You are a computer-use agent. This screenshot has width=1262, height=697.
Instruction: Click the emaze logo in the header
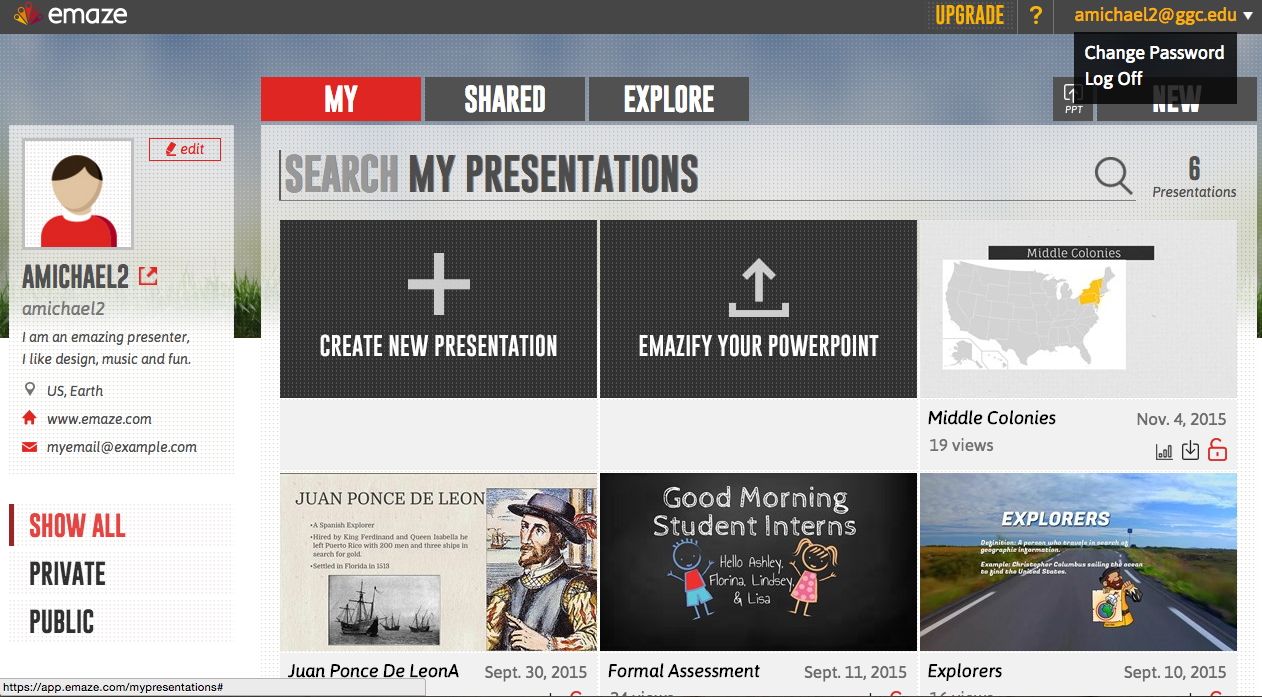pos(71,16)
